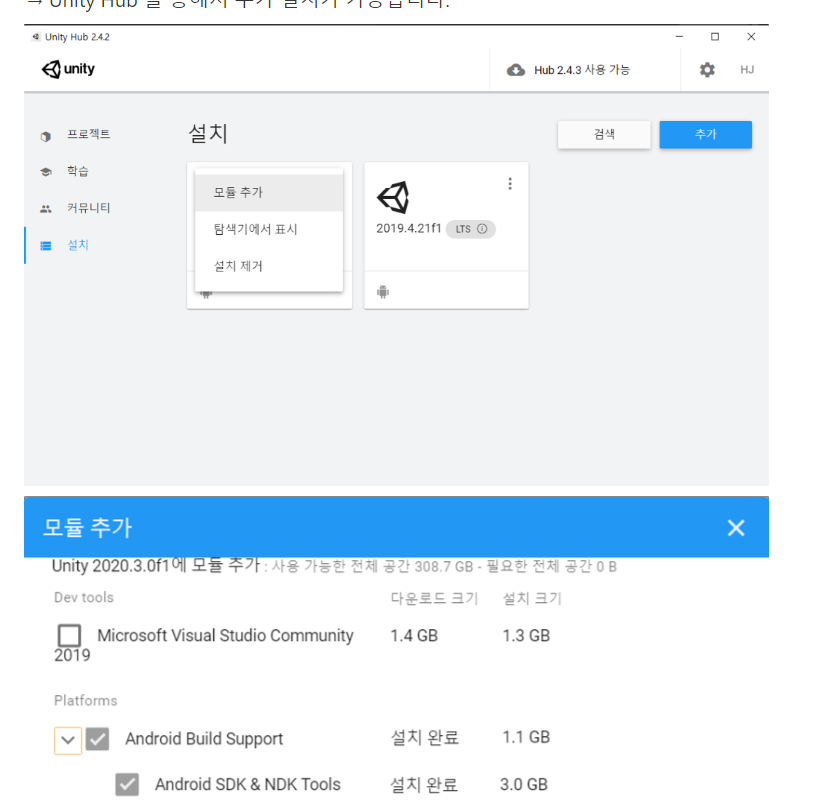Collapse Android Build Support chevron
The image size is (821, 806).
(68, 740)
